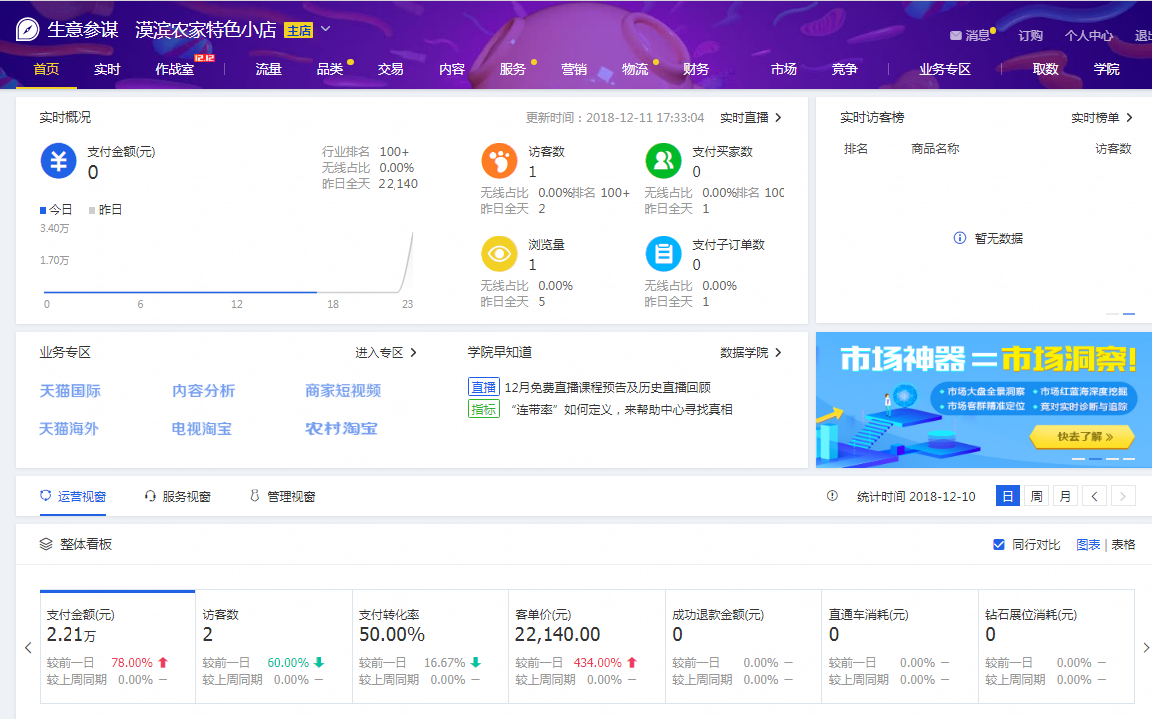Open 天猫国际 business zone link

[70, 391]
